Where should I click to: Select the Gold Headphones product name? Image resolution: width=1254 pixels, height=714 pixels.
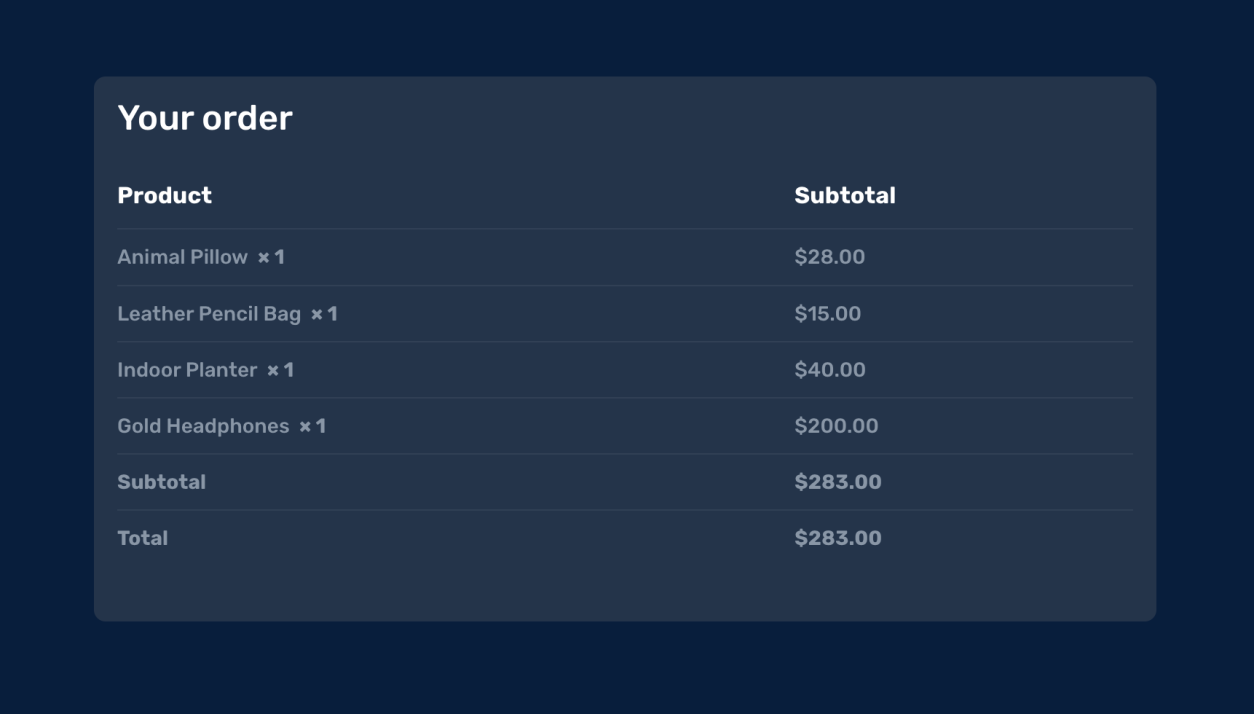click(203, 426)
